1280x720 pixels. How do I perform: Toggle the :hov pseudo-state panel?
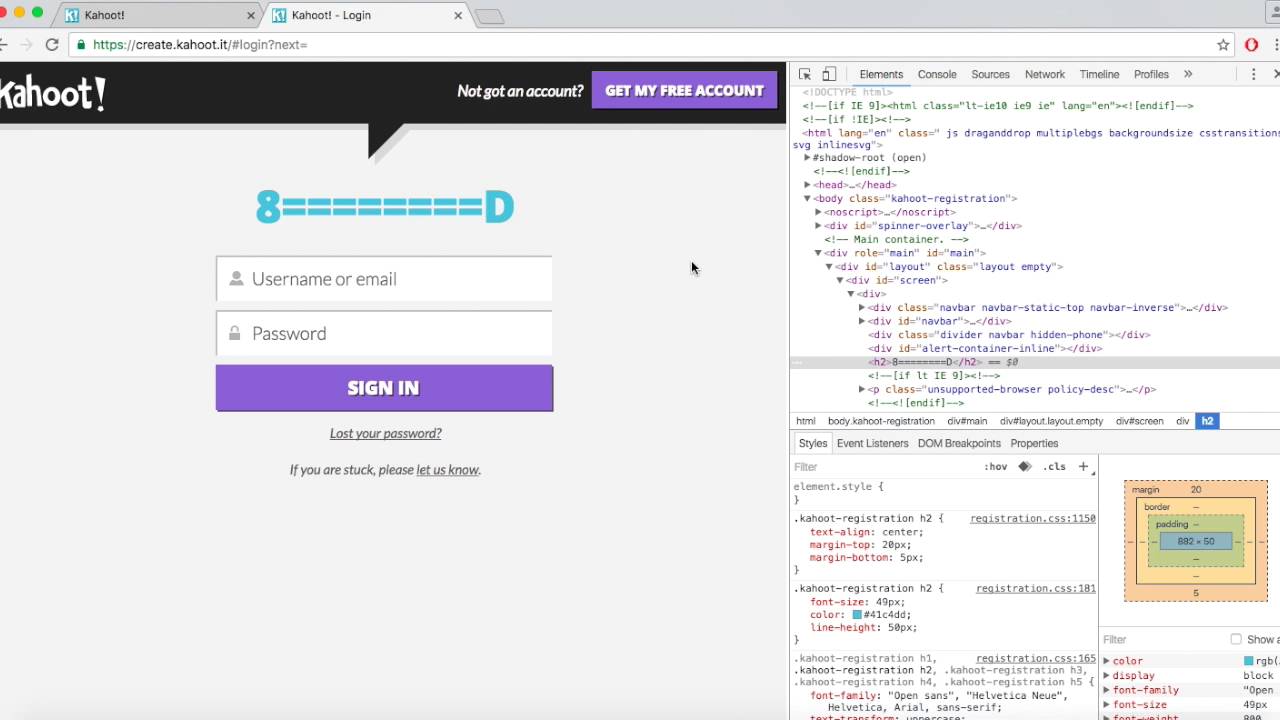click(995, 467)
